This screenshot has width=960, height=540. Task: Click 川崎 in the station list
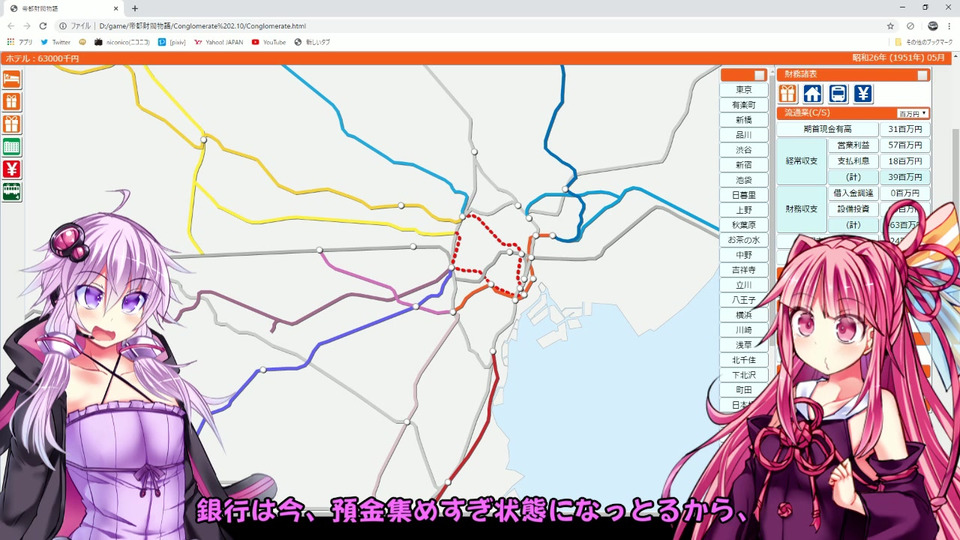coord(744,330)
